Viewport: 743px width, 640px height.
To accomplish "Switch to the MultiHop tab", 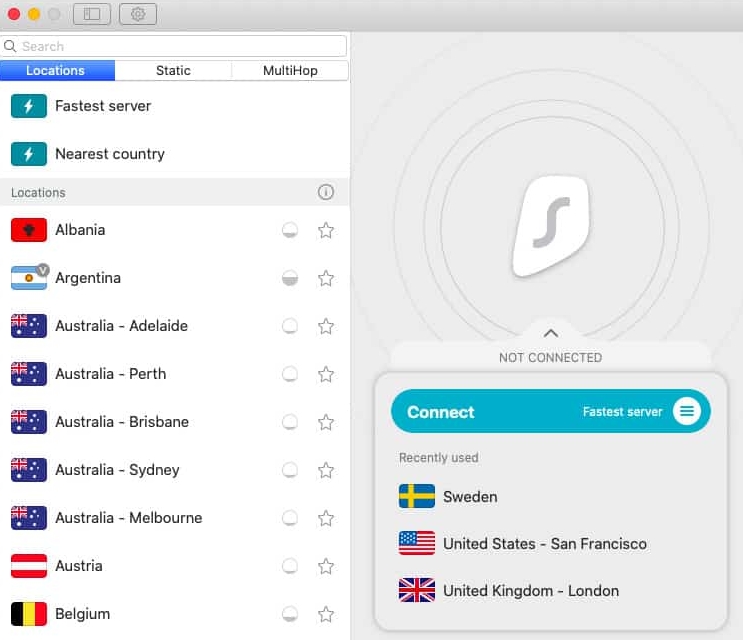I will coord(290,70).
